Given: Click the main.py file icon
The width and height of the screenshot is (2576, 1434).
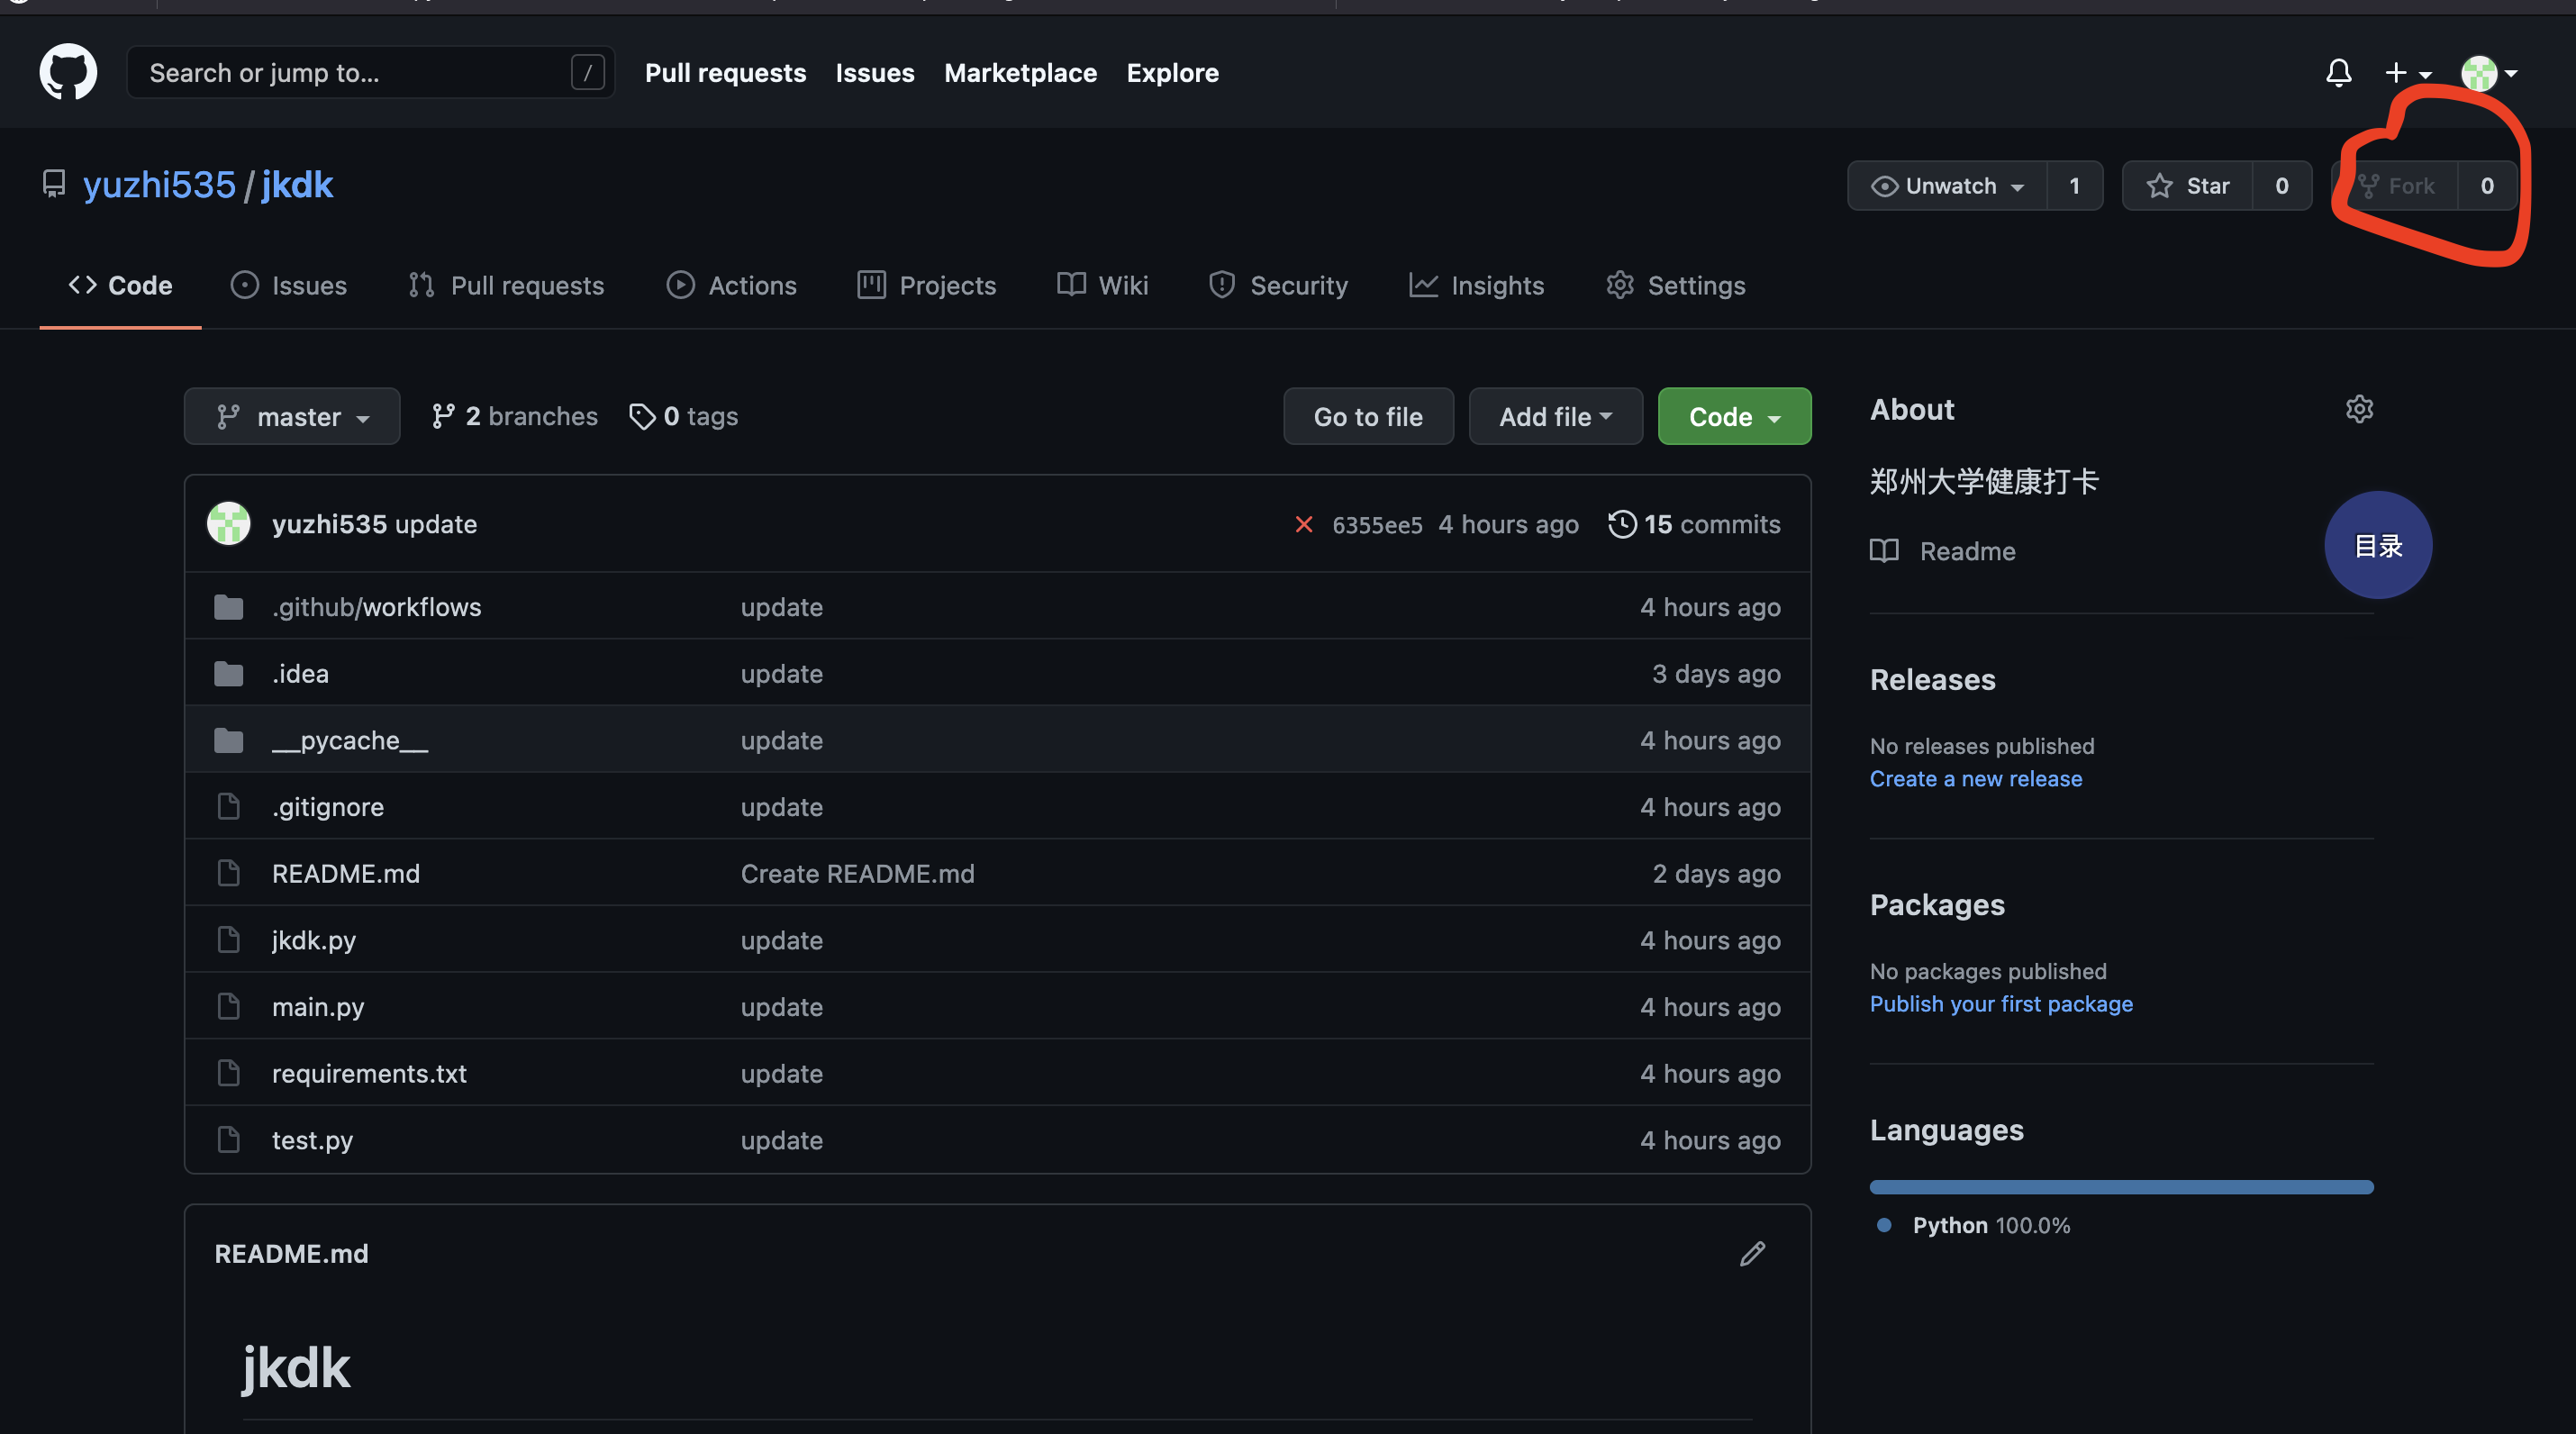Looking at the screenshot, I should 228,1006.
